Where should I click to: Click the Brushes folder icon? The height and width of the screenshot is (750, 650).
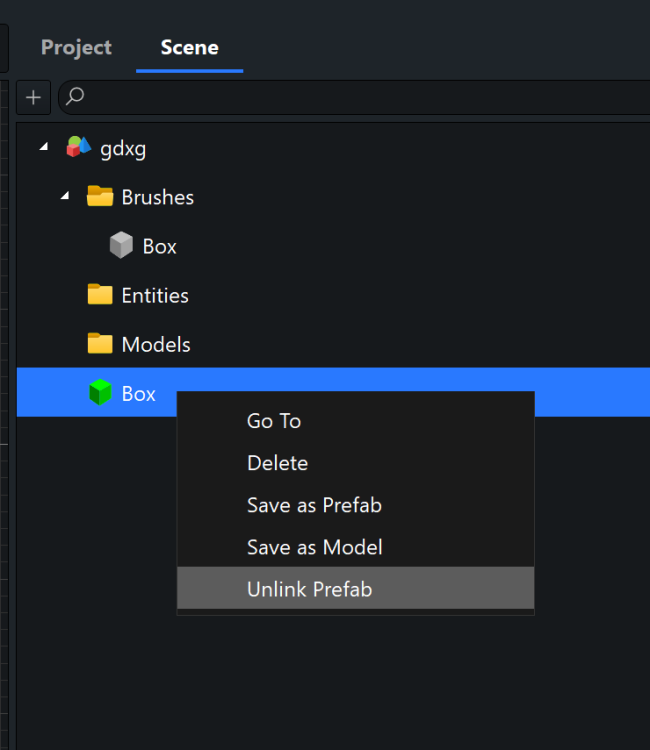100,197
